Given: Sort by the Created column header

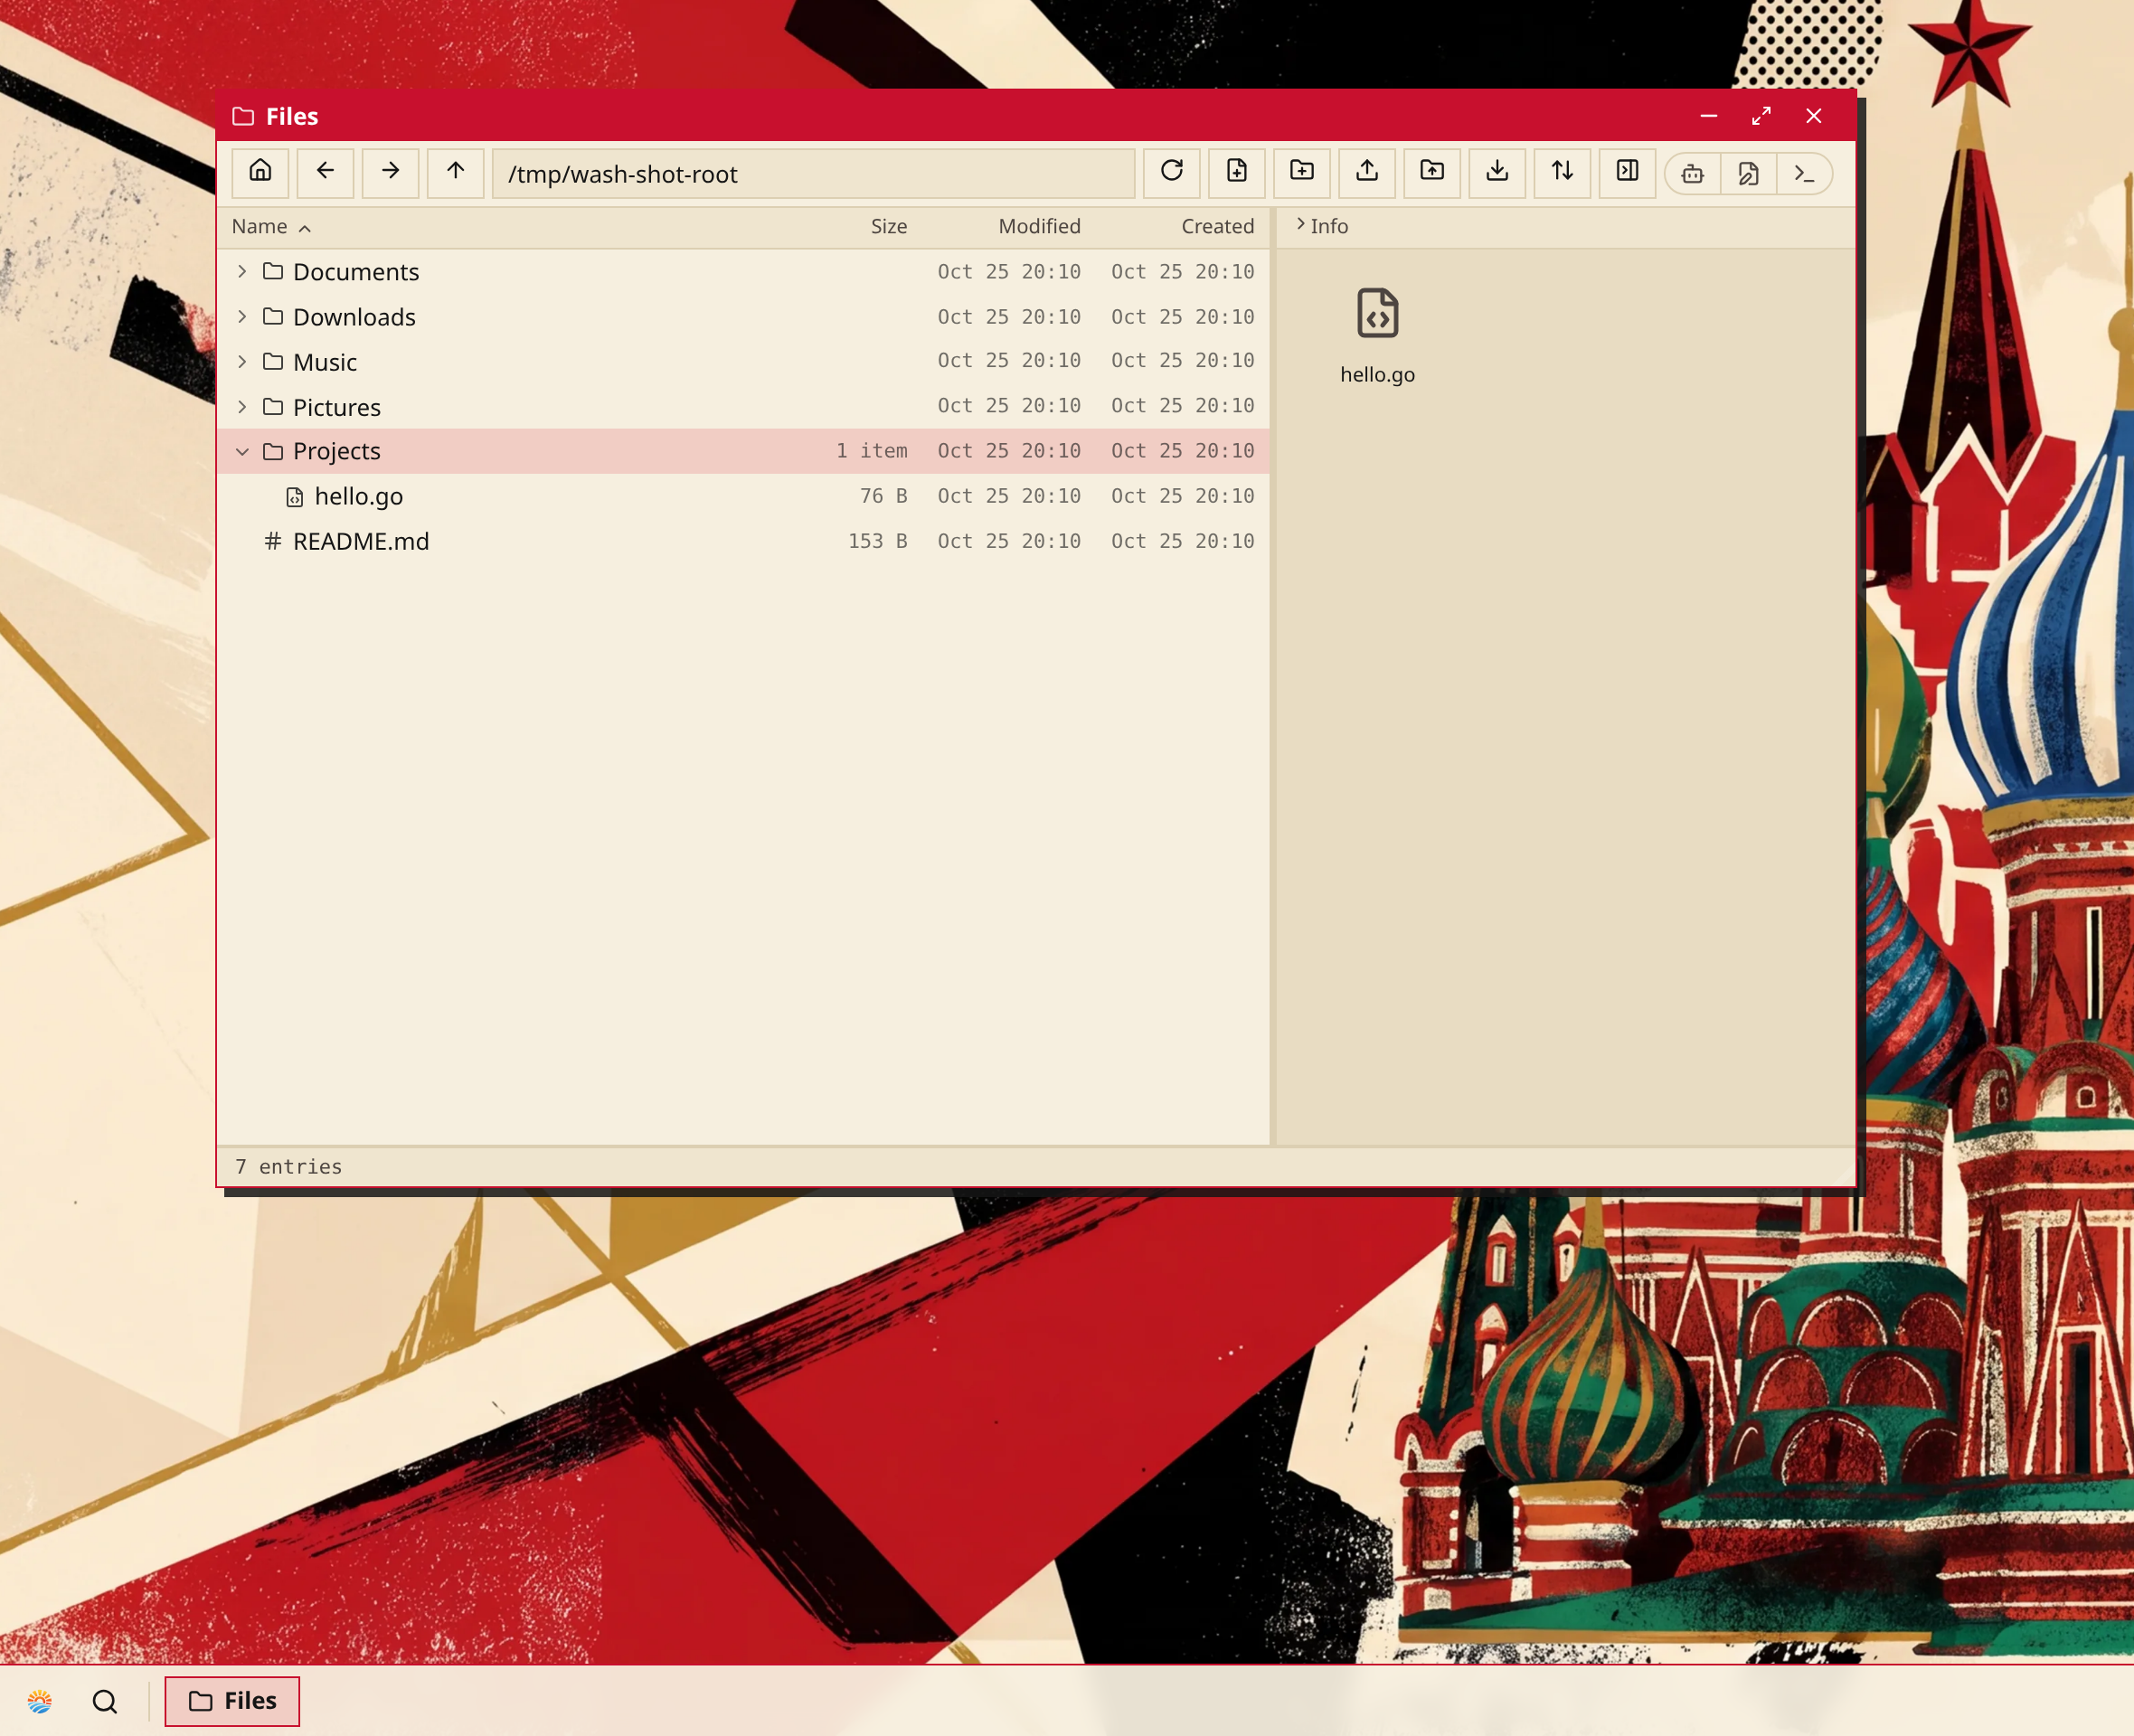Looking at the screenshot, I should coord(1217,226).
